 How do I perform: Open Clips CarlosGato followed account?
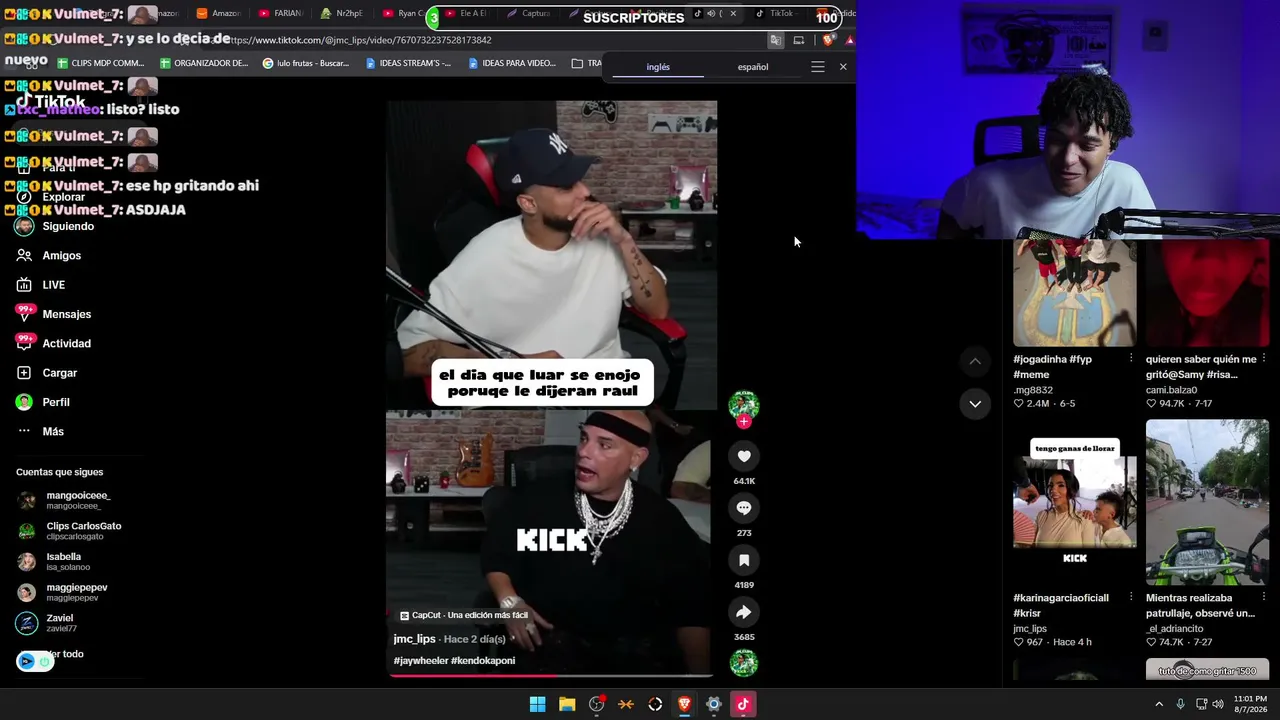click(x=69, y=531)
